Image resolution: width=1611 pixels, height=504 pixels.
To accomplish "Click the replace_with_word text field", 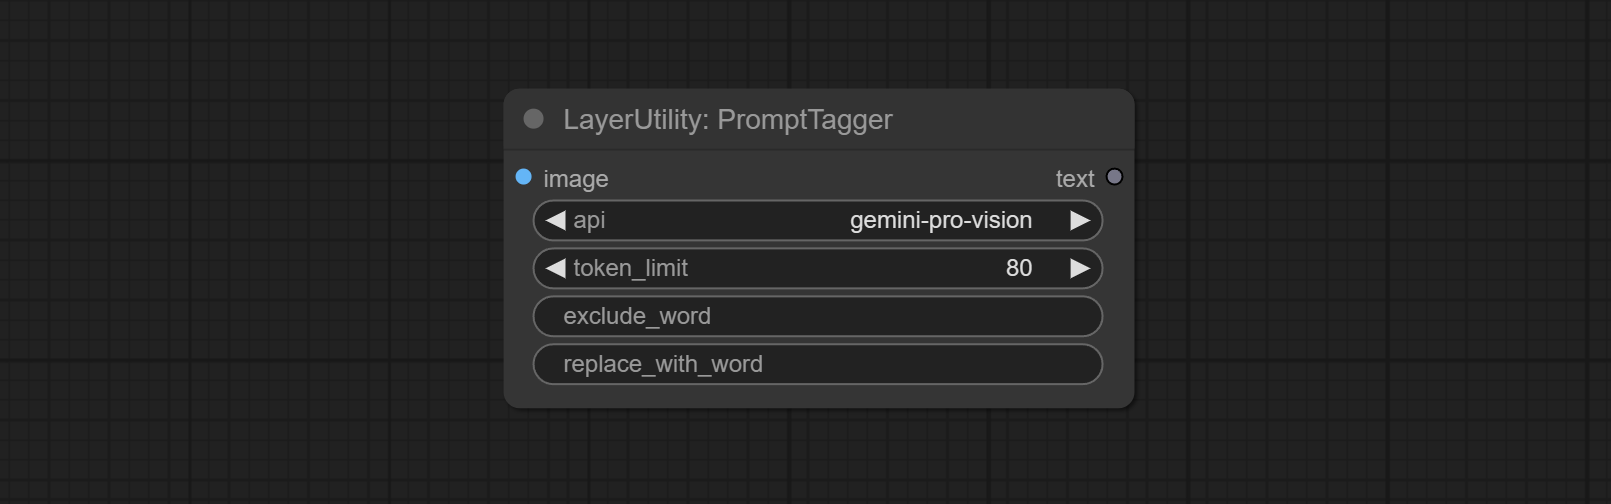I will [818, 364].
